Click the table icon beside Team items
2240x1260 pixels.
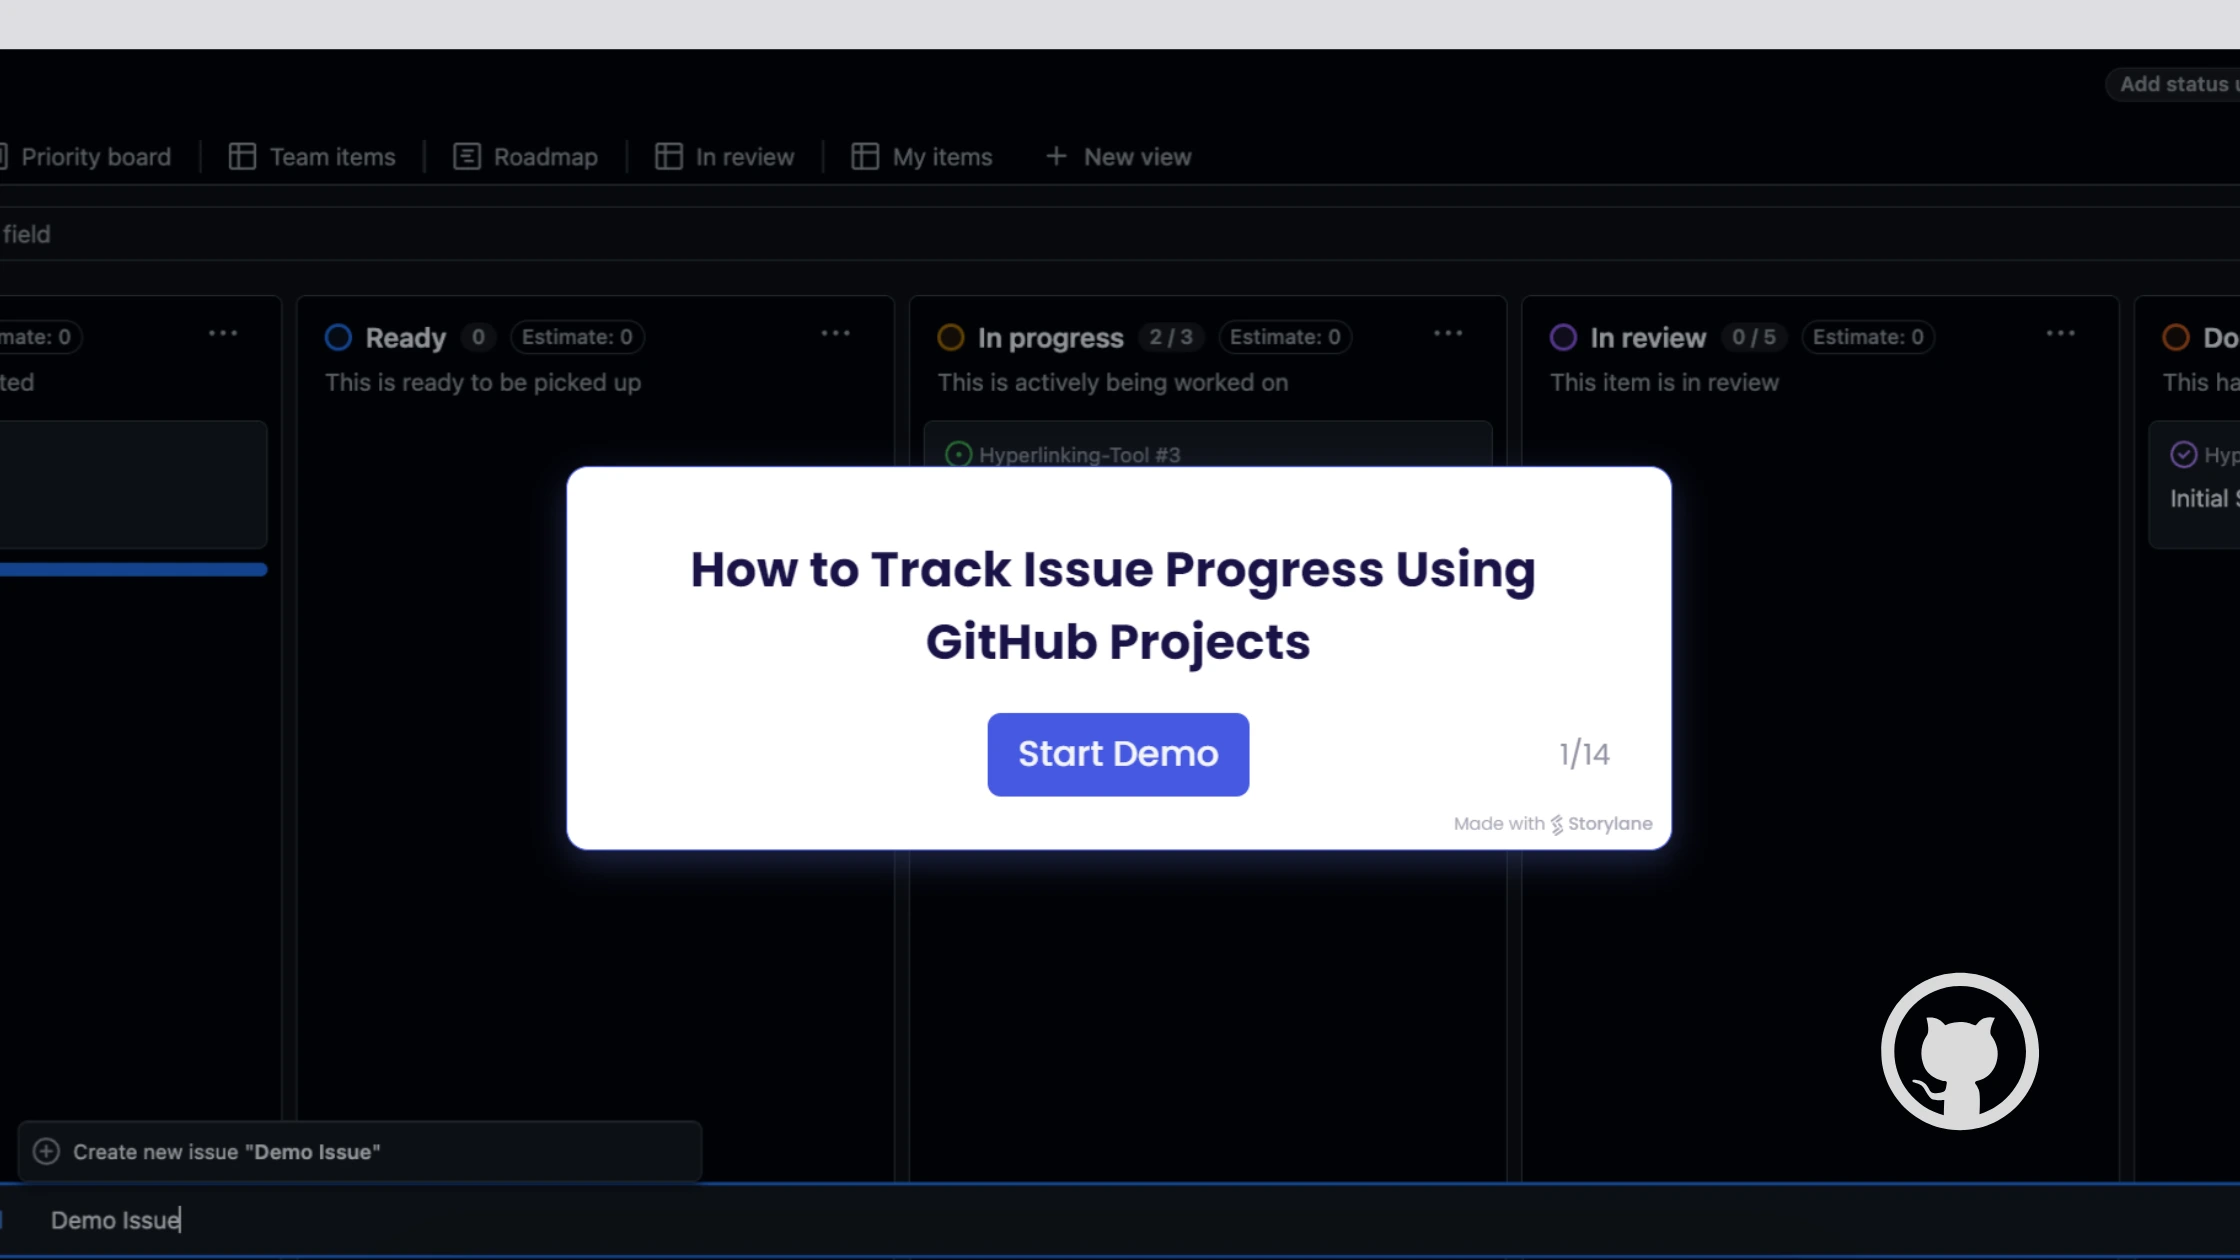coord(241,156)
